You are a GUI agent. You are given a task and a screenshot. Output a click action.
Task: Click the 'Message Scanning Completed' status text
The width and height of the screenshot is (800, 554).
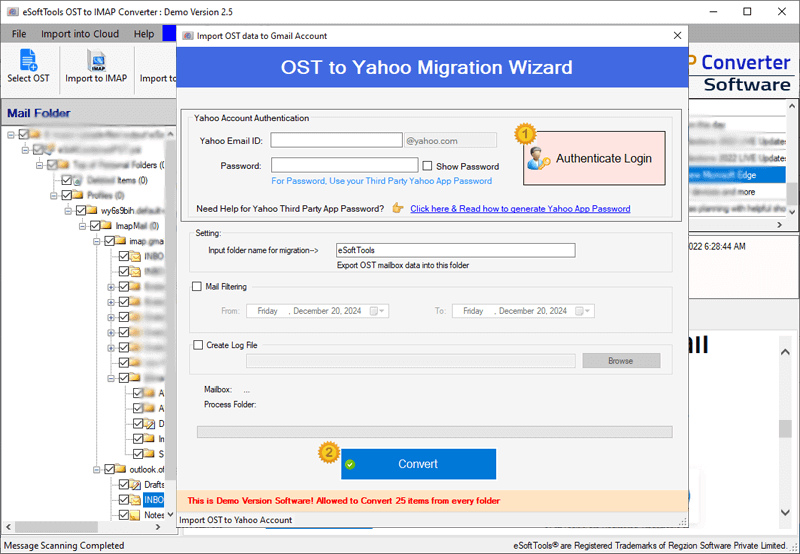(64, 545)
